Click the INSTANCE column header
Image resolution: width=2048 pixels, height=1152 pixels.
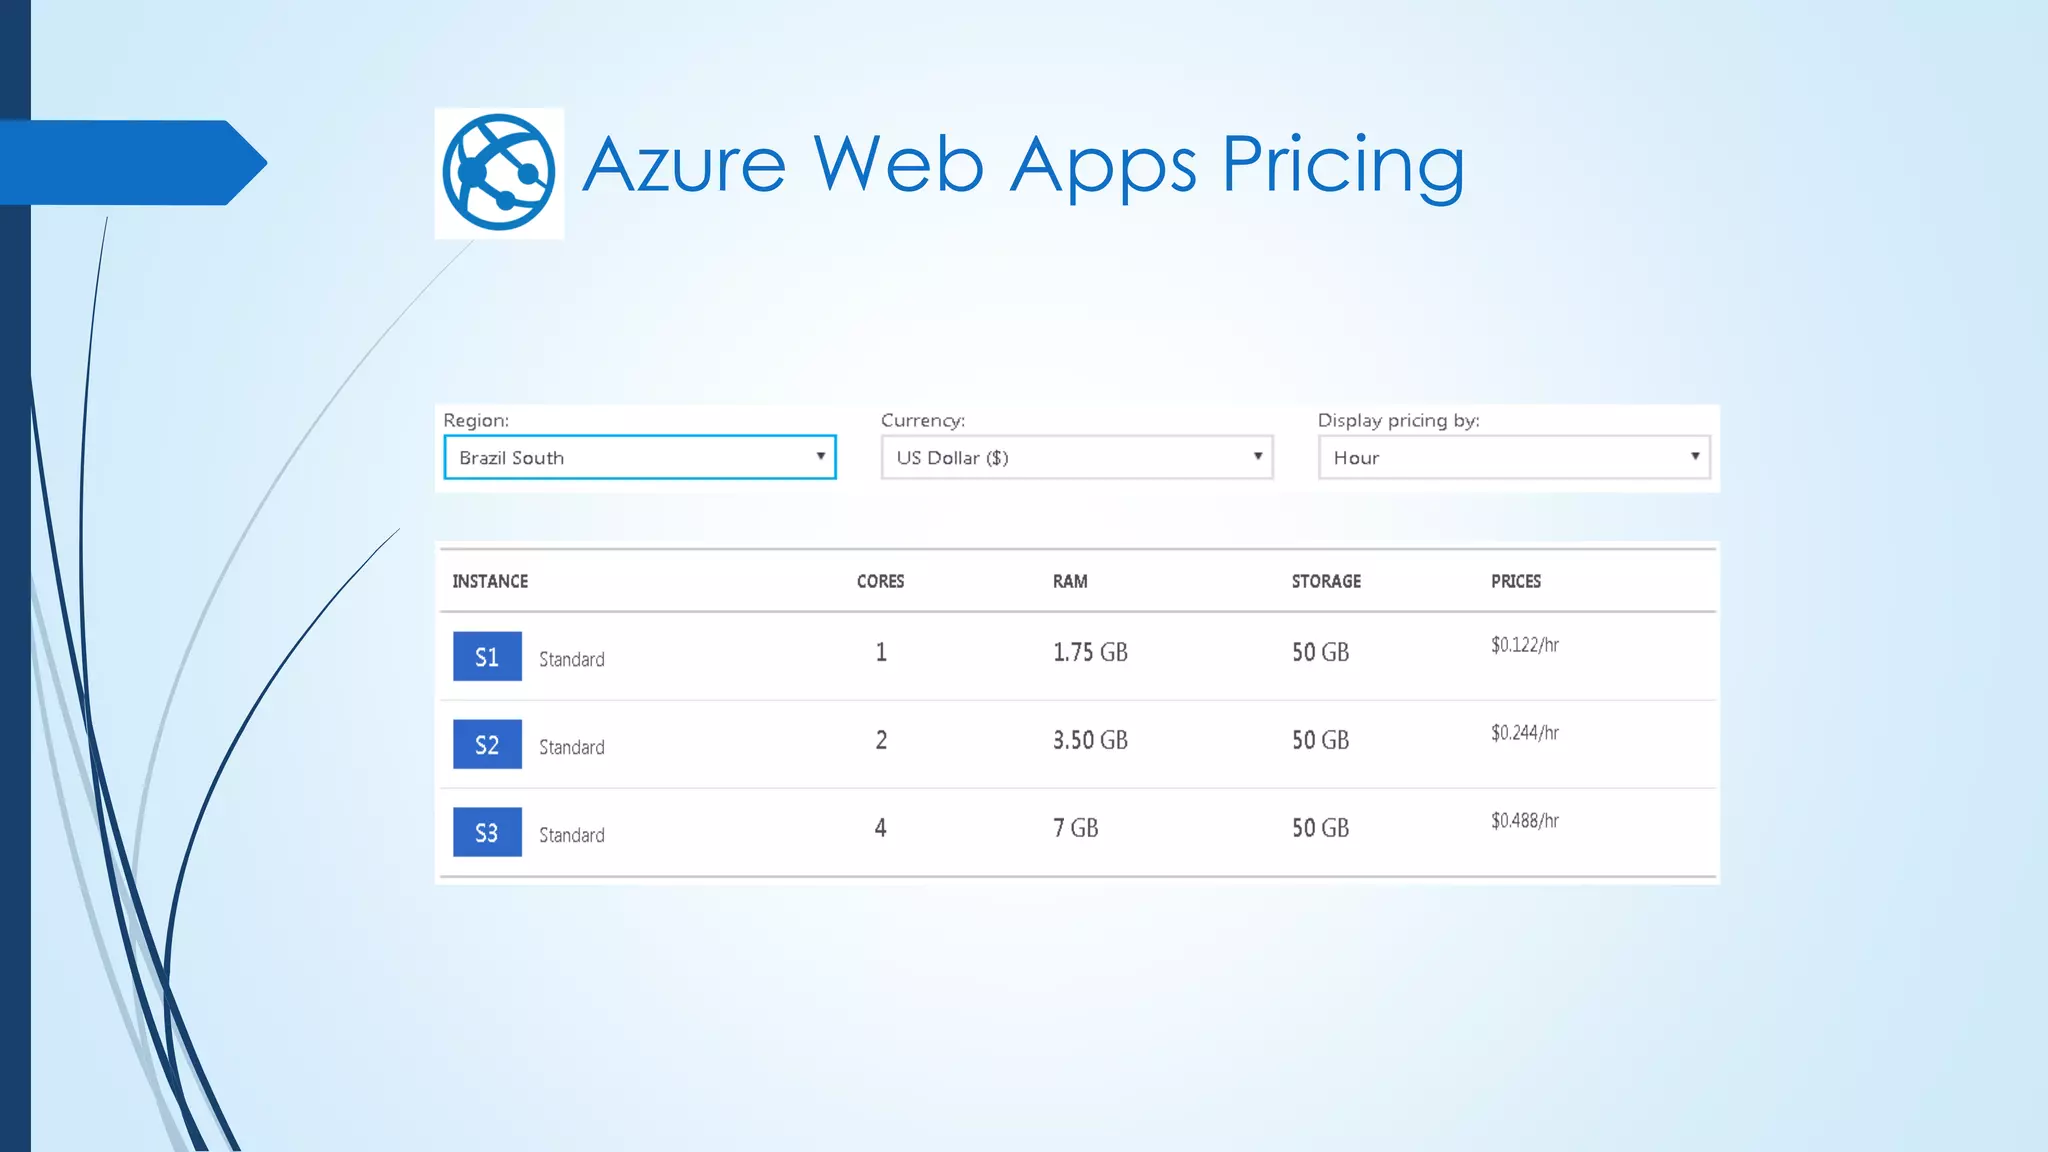(490, 581)
